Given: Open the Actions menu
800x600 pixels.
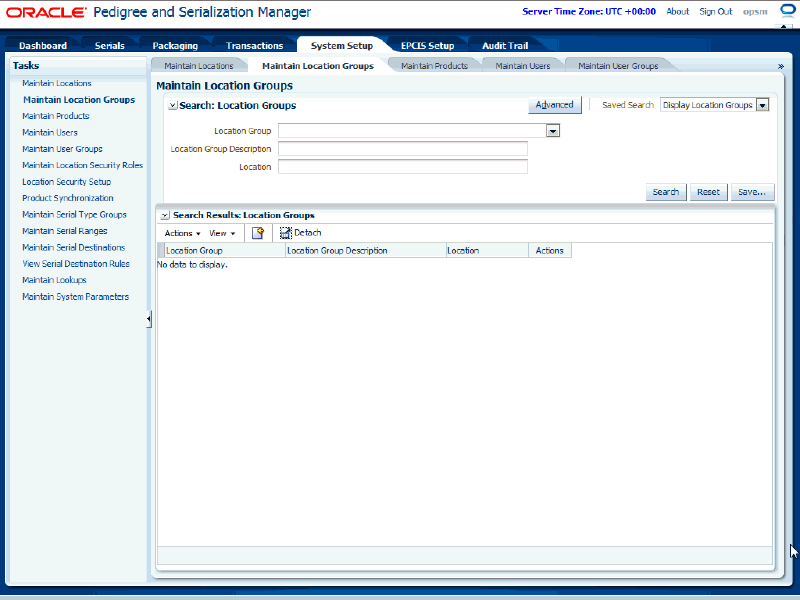Looking at the screenshot, I should pos(182,233).
